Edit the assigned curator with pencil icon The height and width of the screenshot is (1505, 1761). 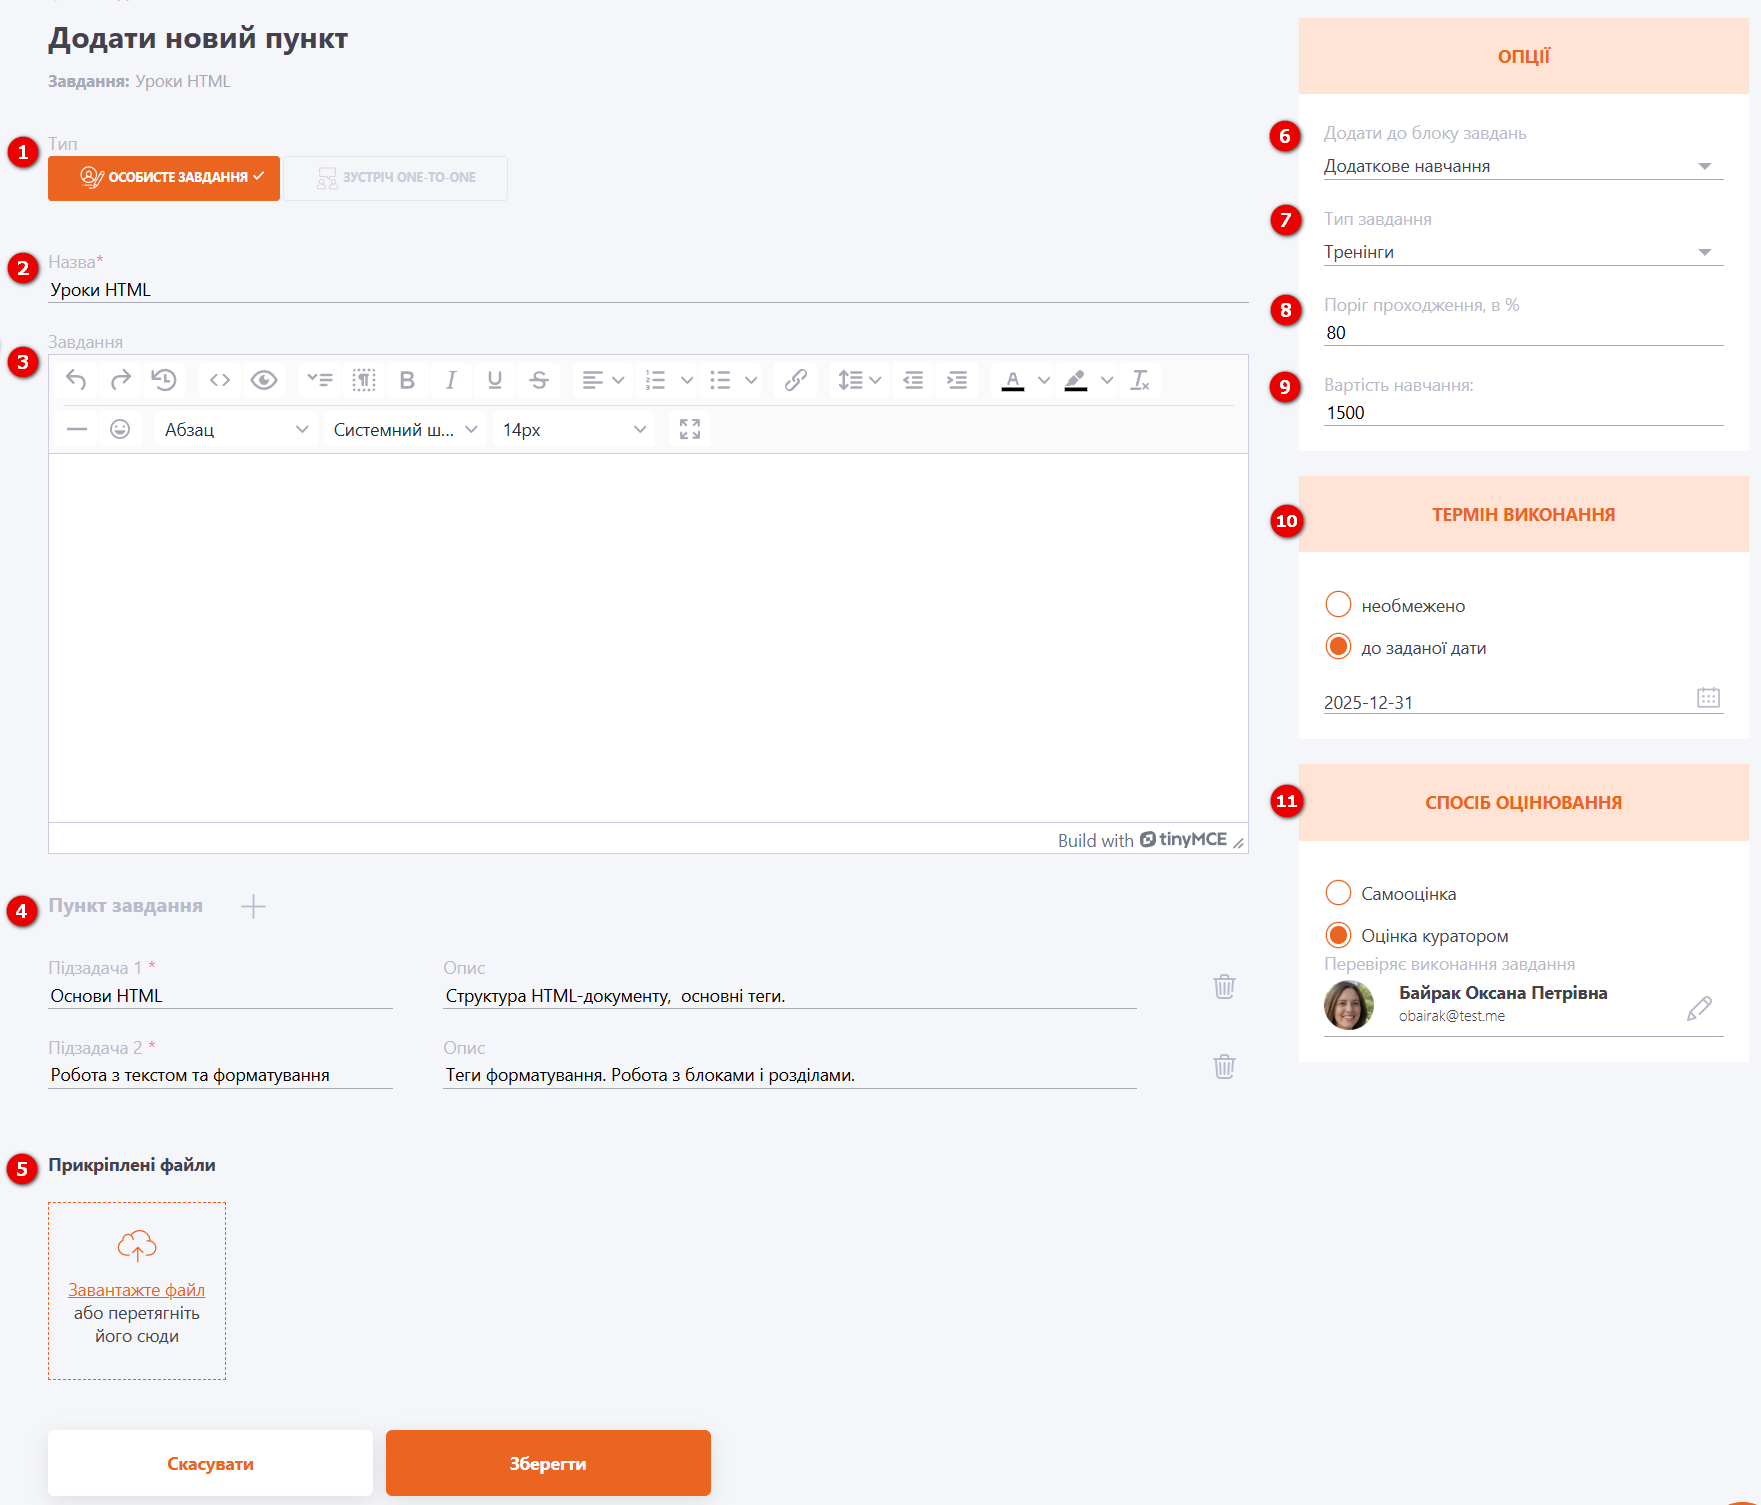coord(1699,1008)
